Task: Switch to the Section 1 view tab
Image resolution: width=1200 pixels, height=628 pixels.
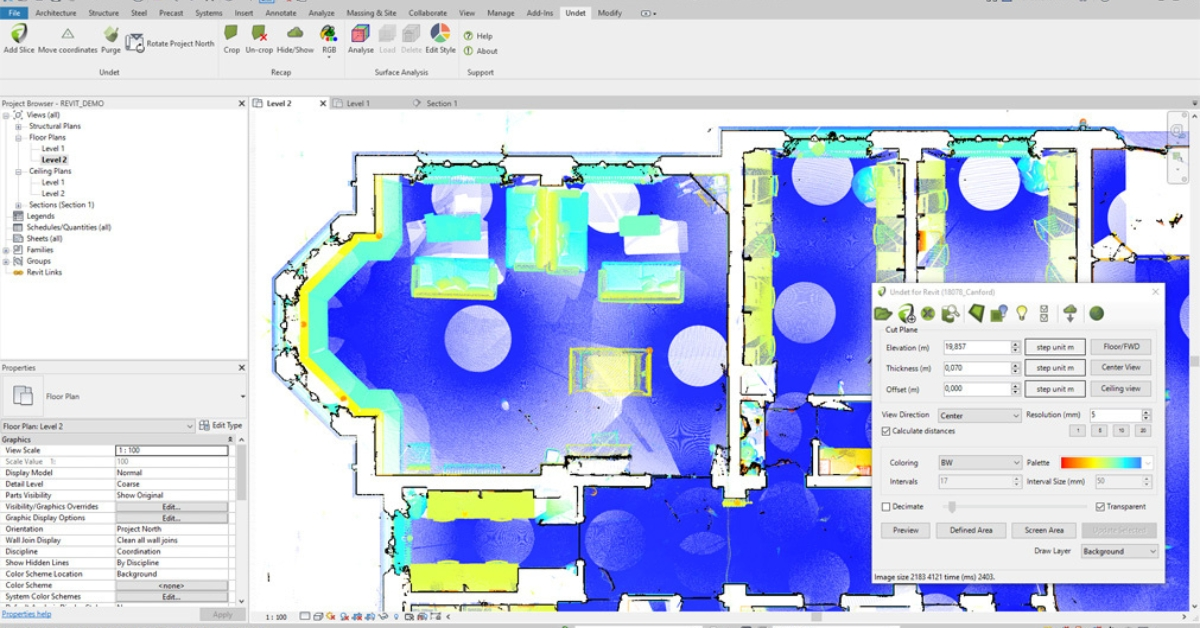Action: 441,103
